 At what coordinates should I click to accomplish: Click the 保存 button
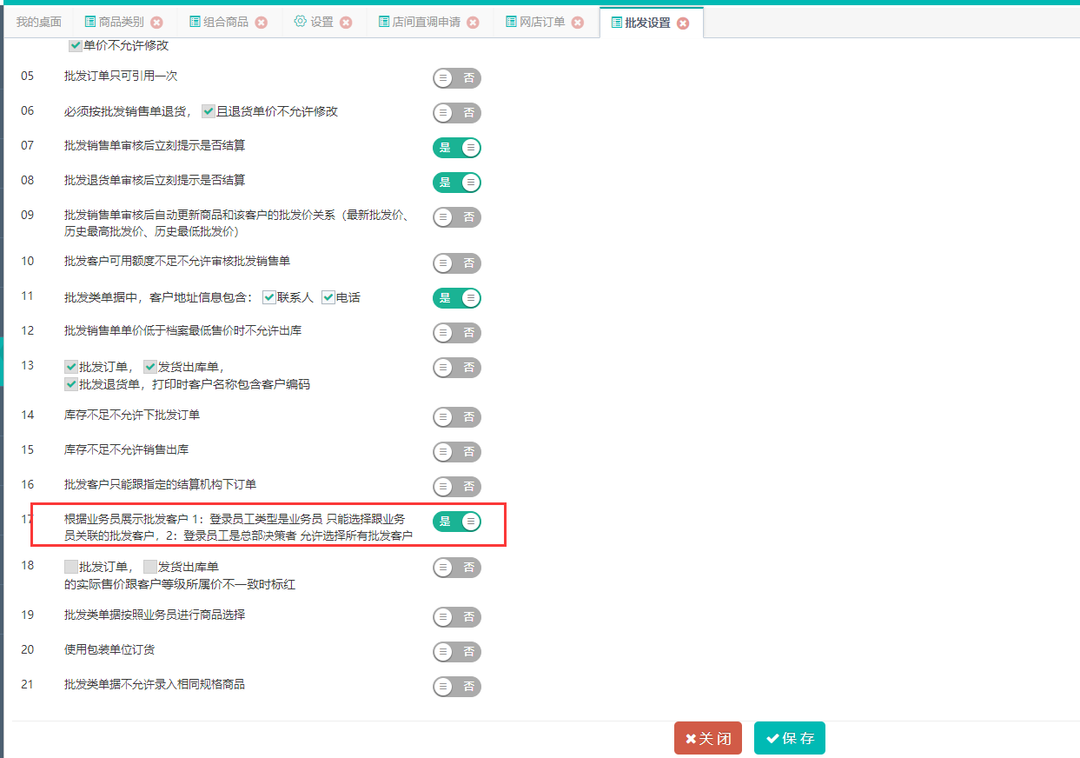pyautogui.click(x=789, y=738)
